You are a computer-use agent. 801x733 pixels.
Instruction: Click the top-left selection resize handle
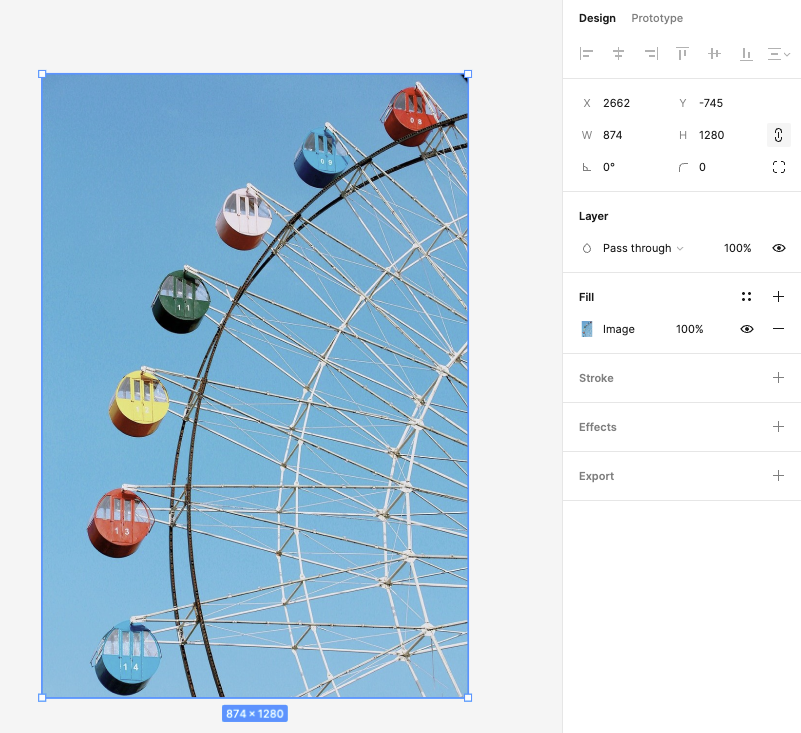tap(42, 74)
